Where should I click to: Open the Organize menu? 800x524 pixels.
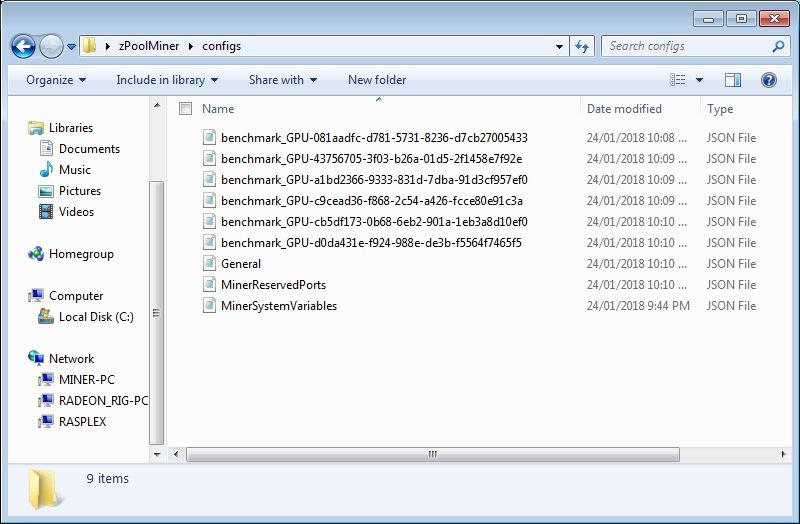tap(56, 80)
